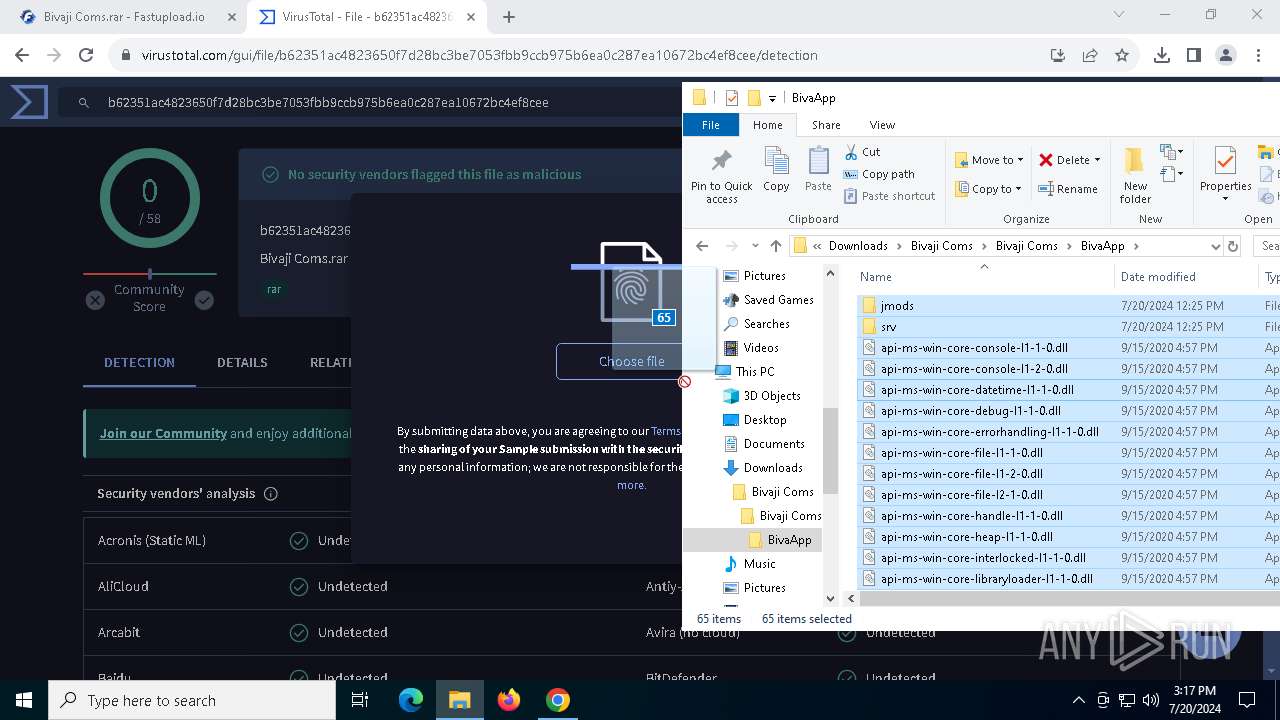The image size is (1280, 720).
Task: Click the taskbar search box
Action: (192, 700)
